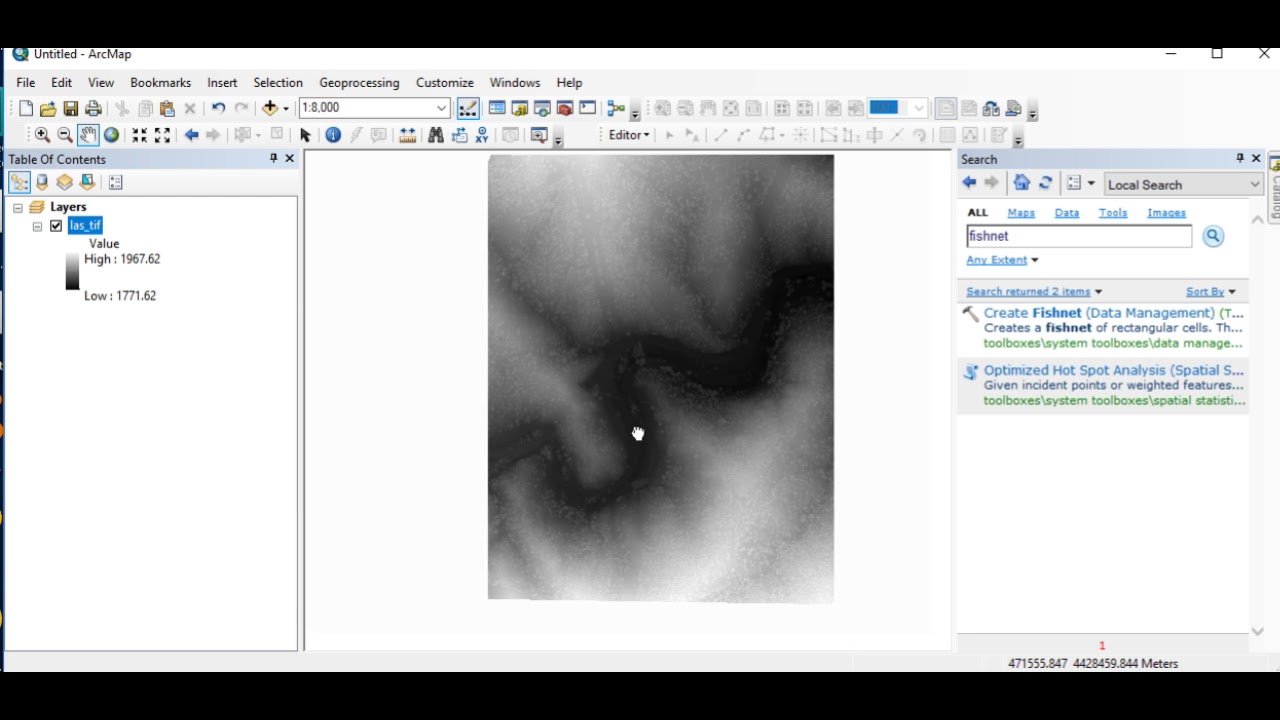1280x720 pixels.
Task: Open the Selection menu
Action: [x=278, y=83]
